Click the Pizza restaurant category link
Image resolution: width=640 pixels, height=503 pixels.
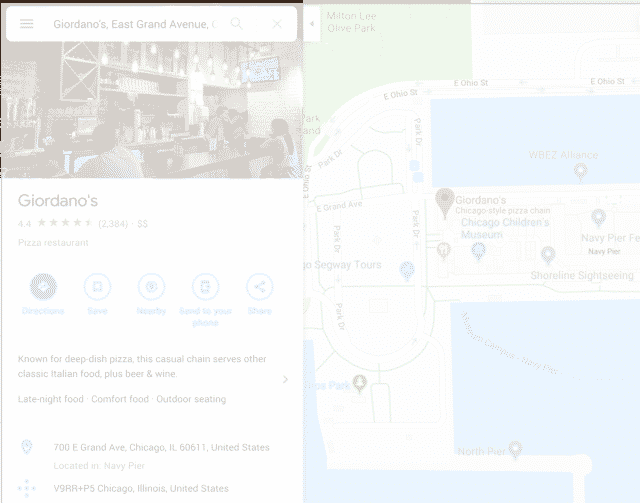click(x=53, y=243)
